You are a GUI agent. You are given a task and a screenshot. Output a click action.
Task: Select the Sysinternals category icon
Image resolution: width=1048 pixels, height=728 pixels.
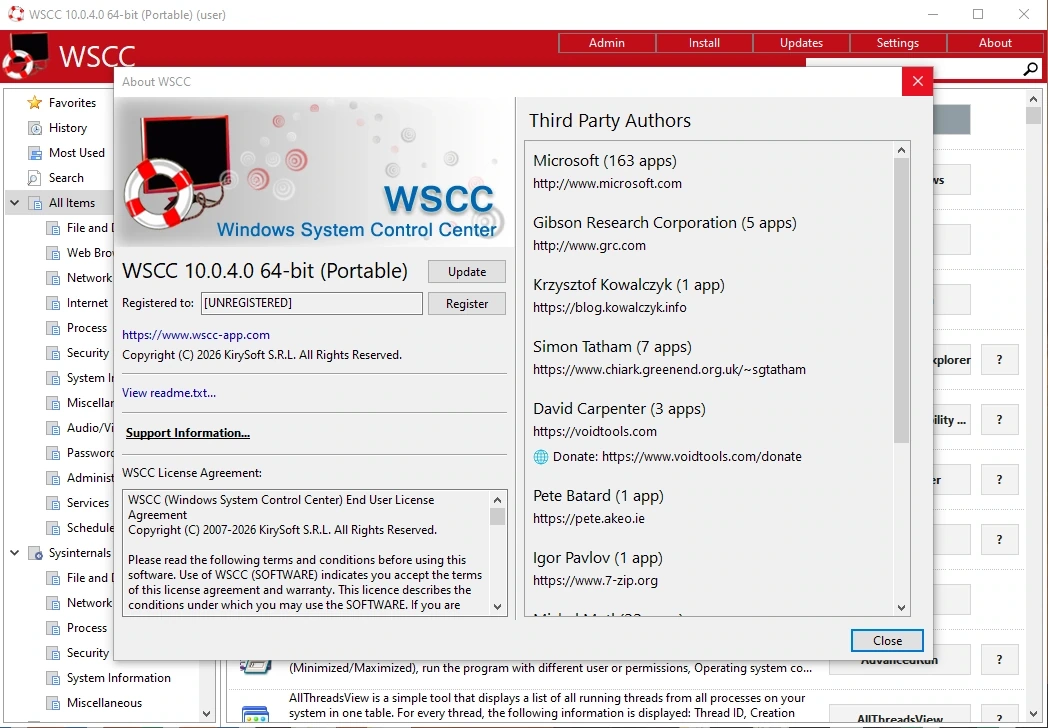pos(35,554)
